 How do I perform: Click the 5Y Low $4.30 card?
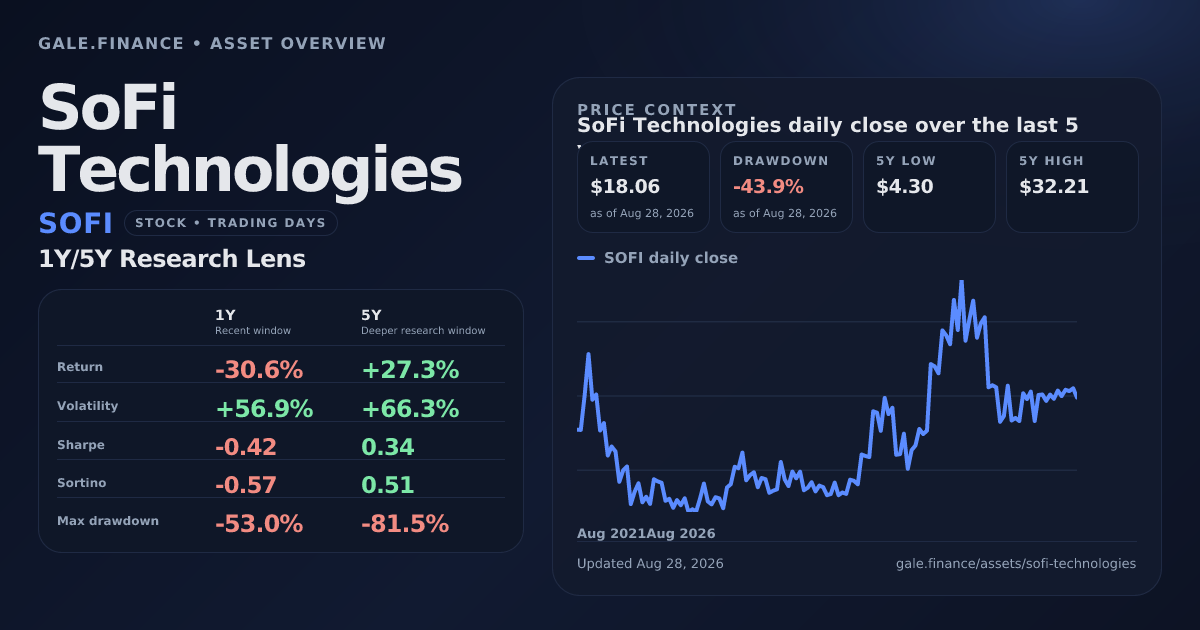click(x=929, y=187)
